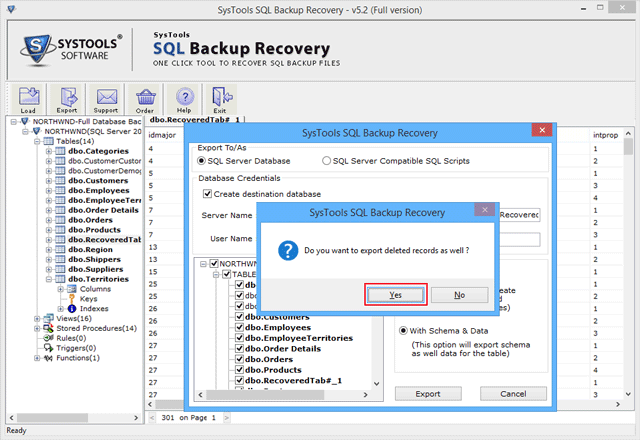The width and height of the screenshot is (640, 440).
Task: Click the Keys key icon
Action: coord(72,299)
